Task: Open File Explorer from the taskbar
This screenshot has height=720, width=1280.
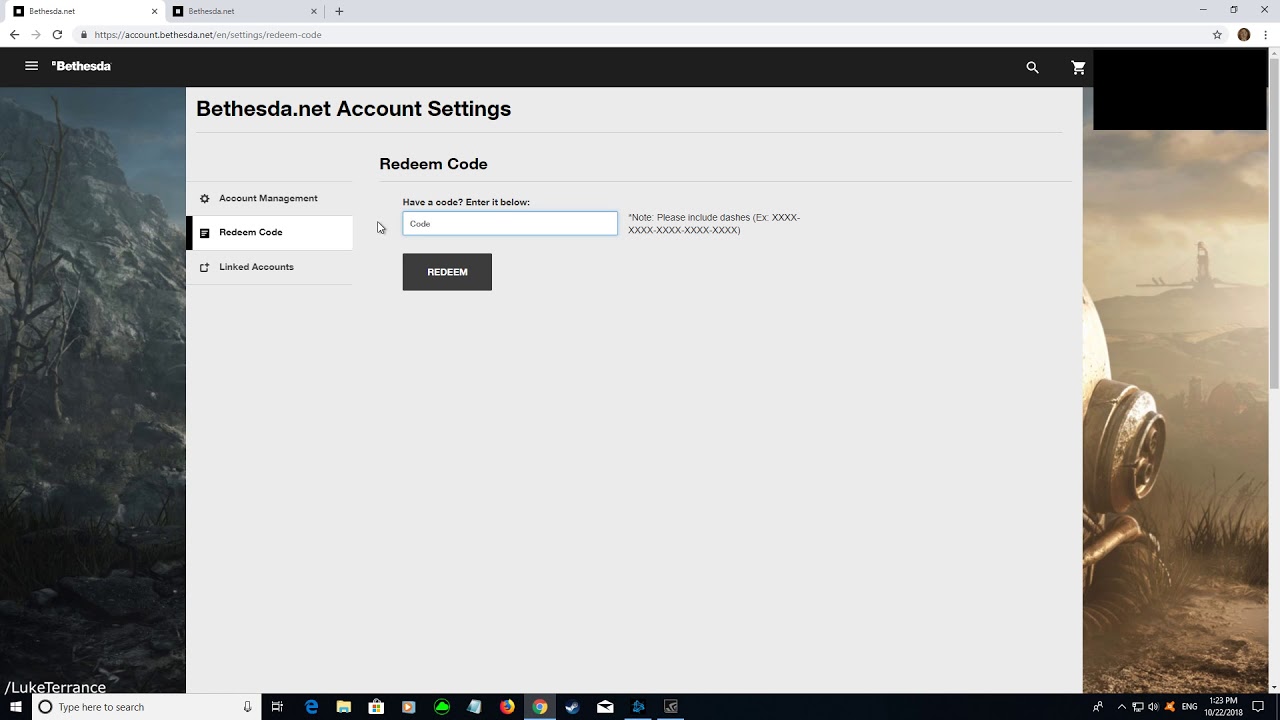Action: pos(344,707)
